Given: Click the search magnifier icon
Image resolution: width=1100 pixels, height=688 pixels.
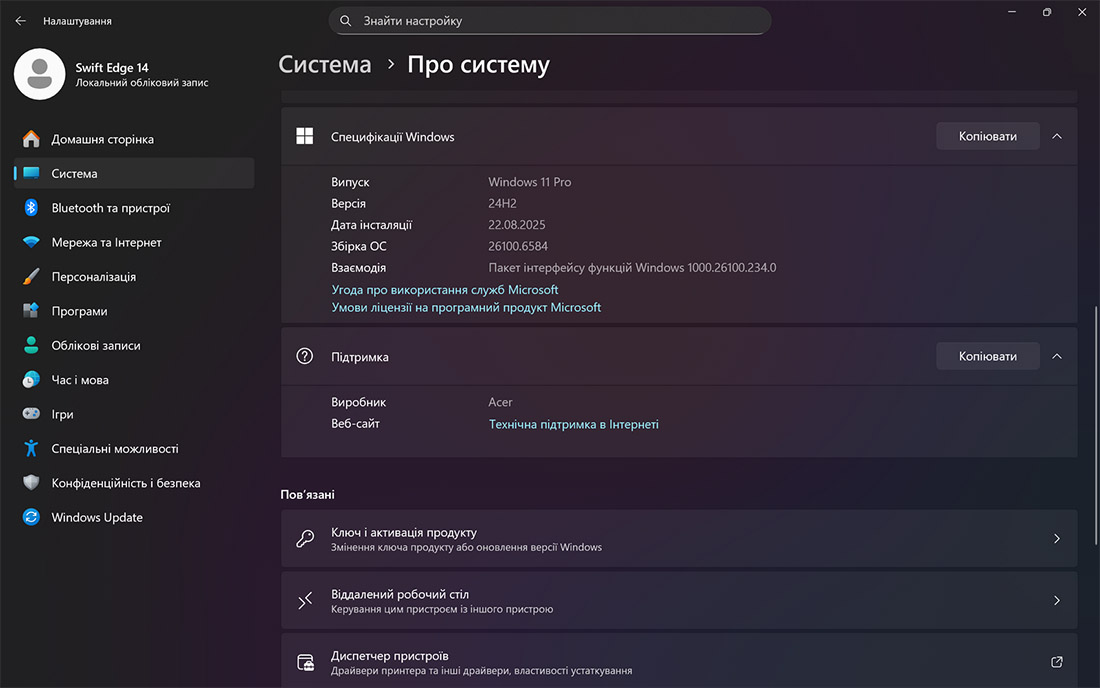Looking at the screenshot, I should coord(345,21).
